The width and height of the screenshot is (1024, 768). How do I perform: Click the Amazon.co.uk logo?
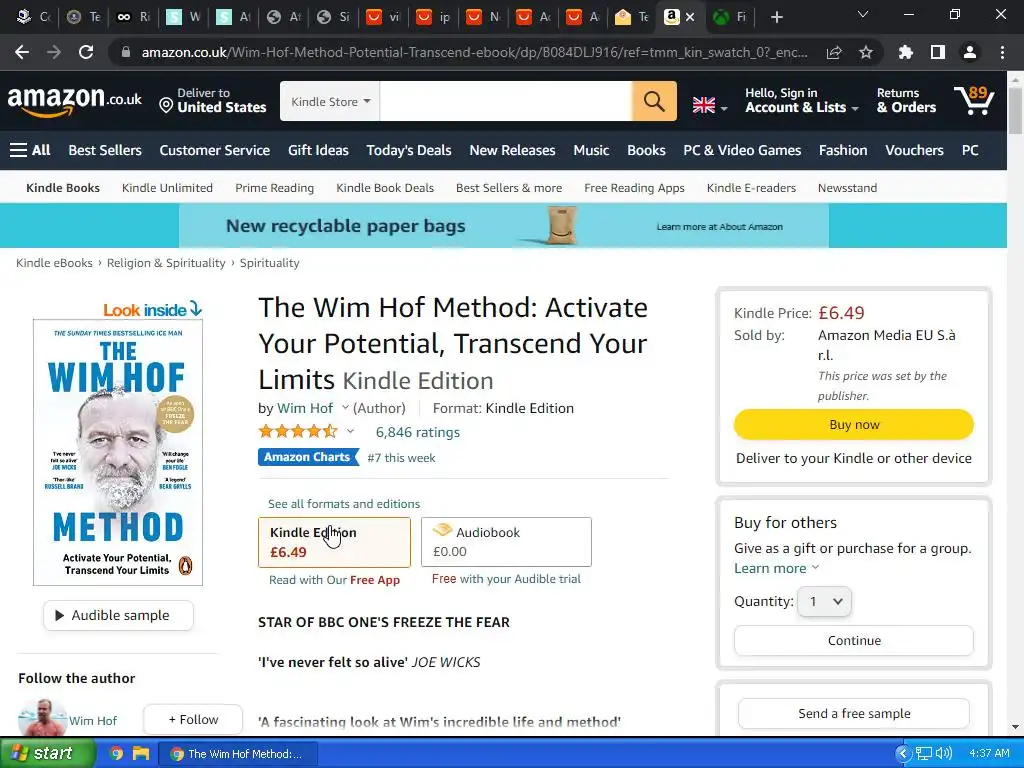(x=74, y=101)
